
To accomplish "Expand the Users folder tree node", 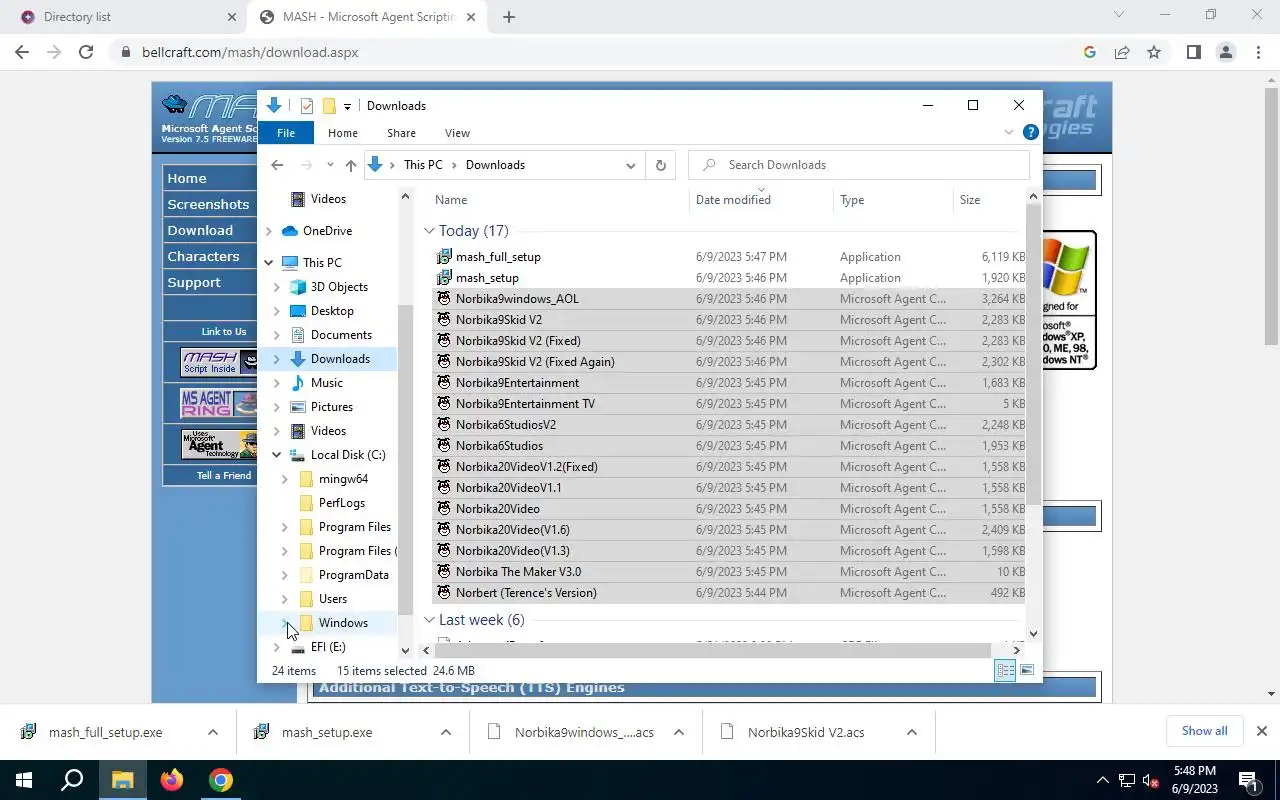I will (285, 599).
